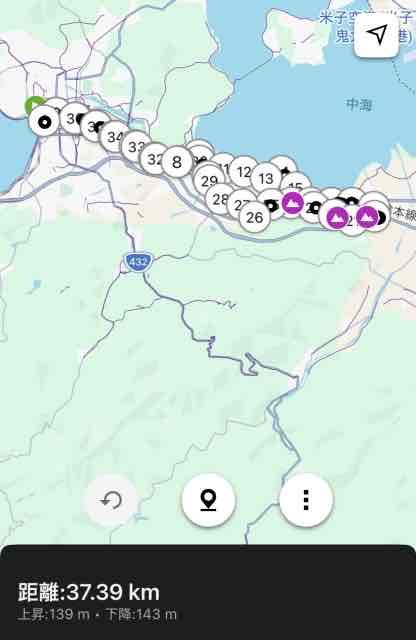Tap the purple mountain marker near waypoint 15
The height and width of the screenshot is (640, 416).
coord(292,203)
